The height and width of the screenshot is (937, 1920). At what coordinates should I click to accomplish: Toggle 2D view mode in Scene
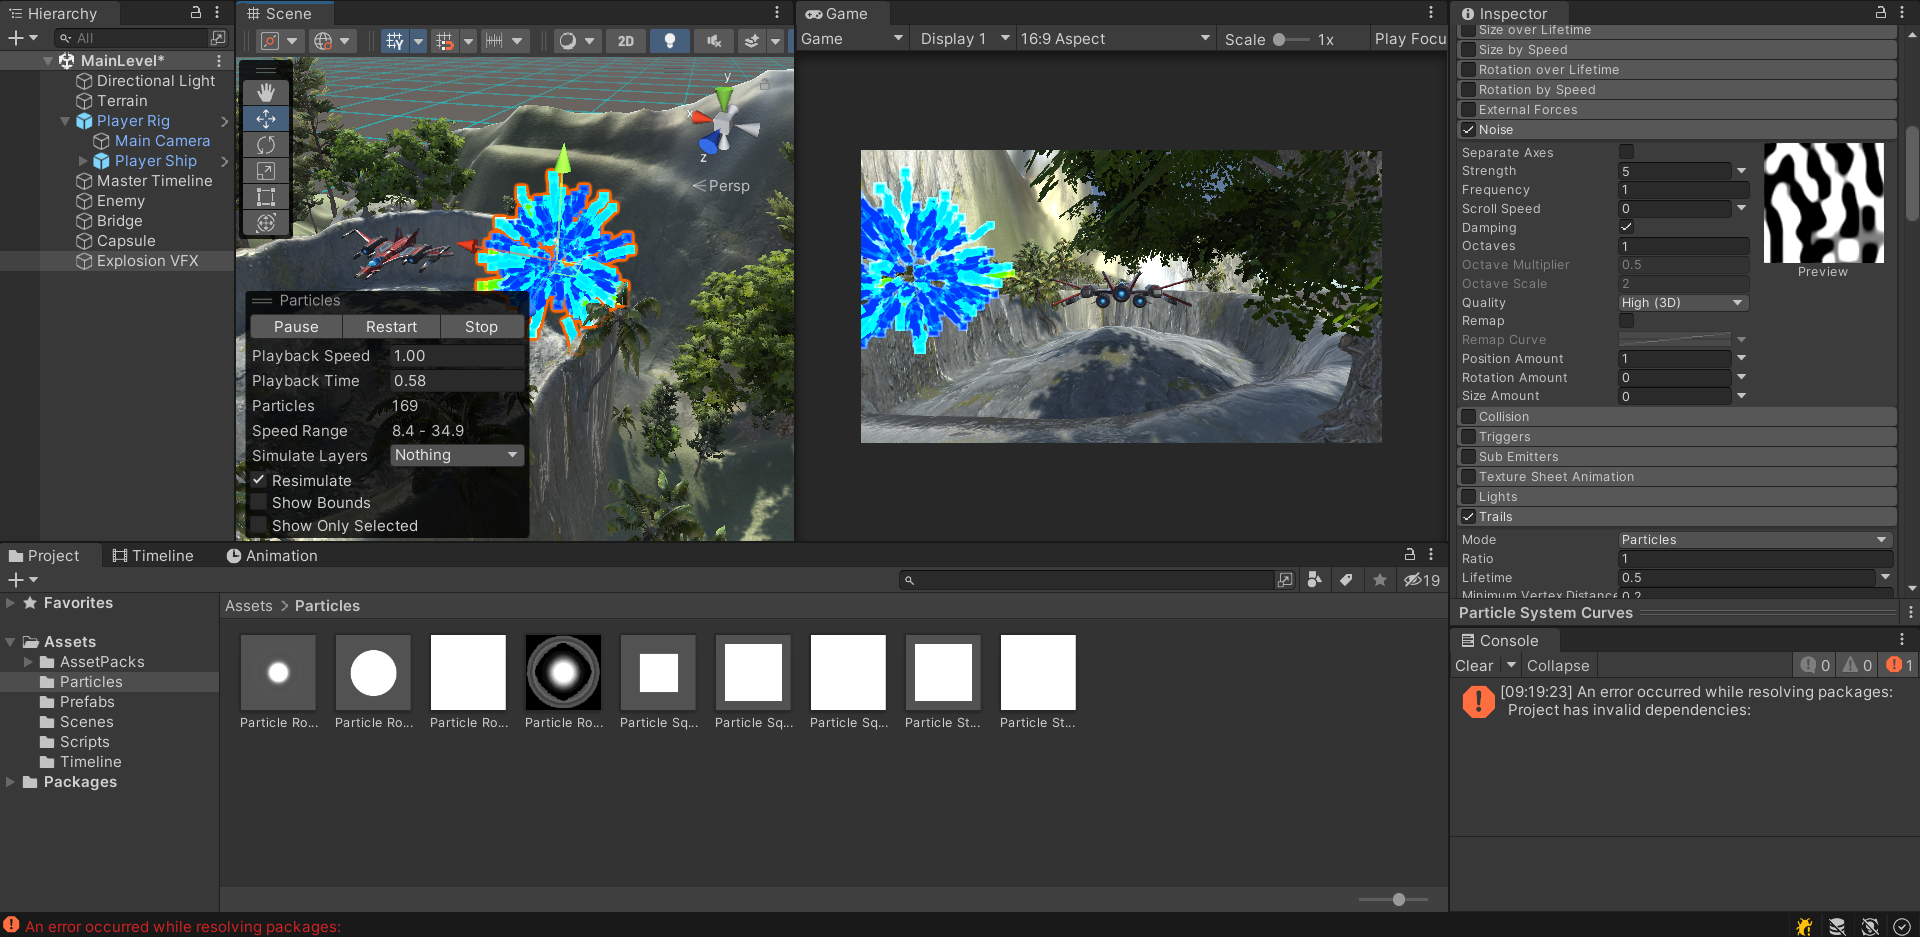(x=626, y=41)
